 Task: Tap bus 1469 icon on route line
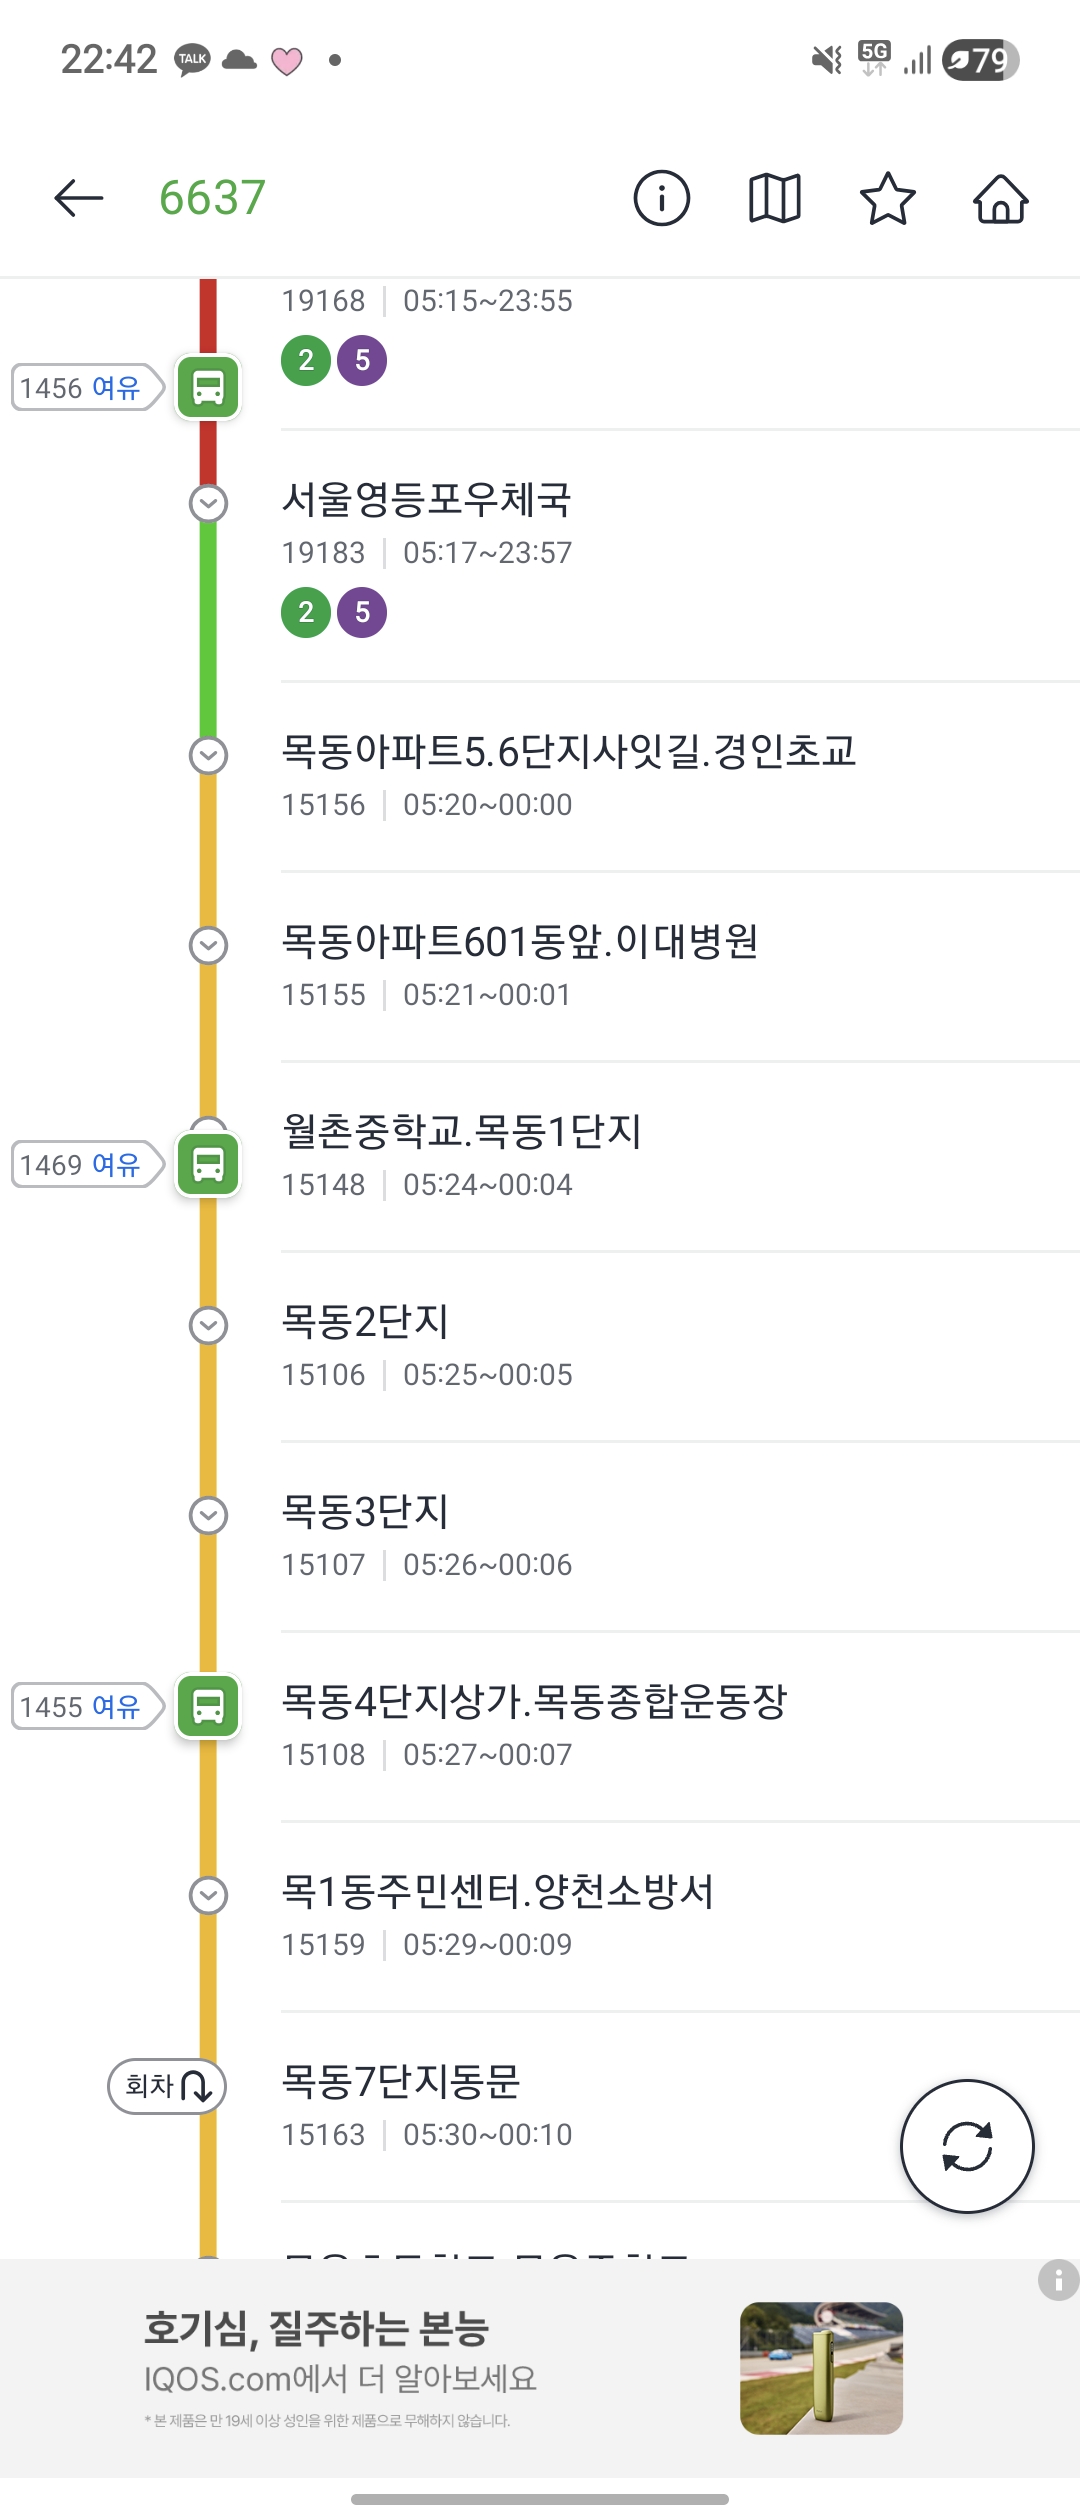click(x=208, y=1164)
